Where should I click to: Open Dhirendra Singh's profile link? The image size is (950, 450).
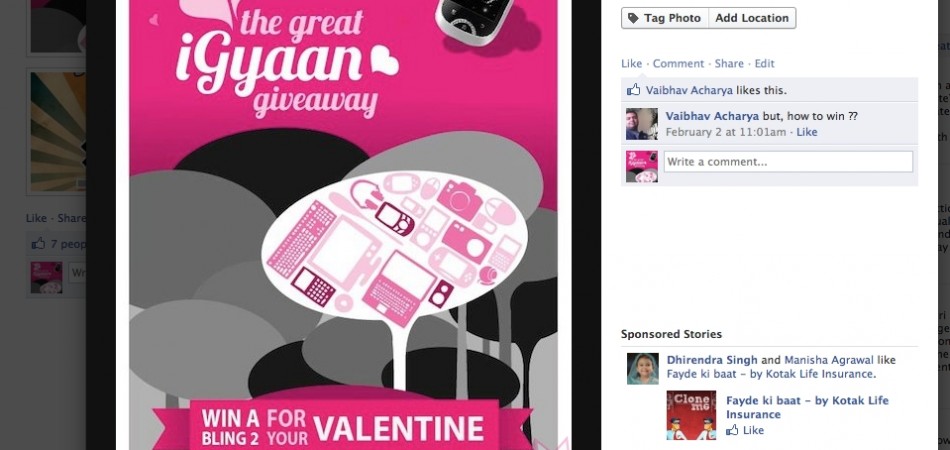tap(712, 360)
